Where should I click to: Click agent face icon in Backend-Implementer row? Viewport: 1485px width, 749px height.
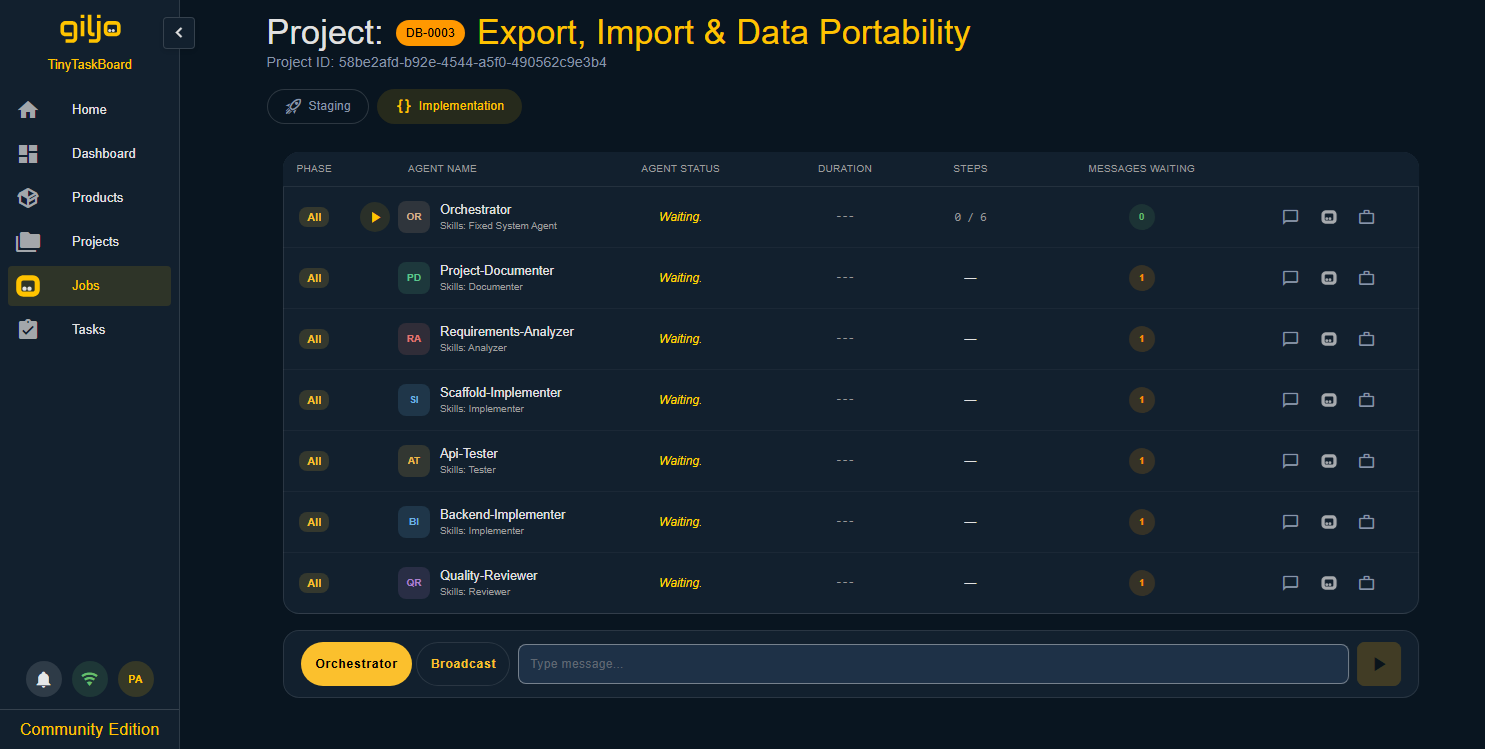[x=1329, y=522]
